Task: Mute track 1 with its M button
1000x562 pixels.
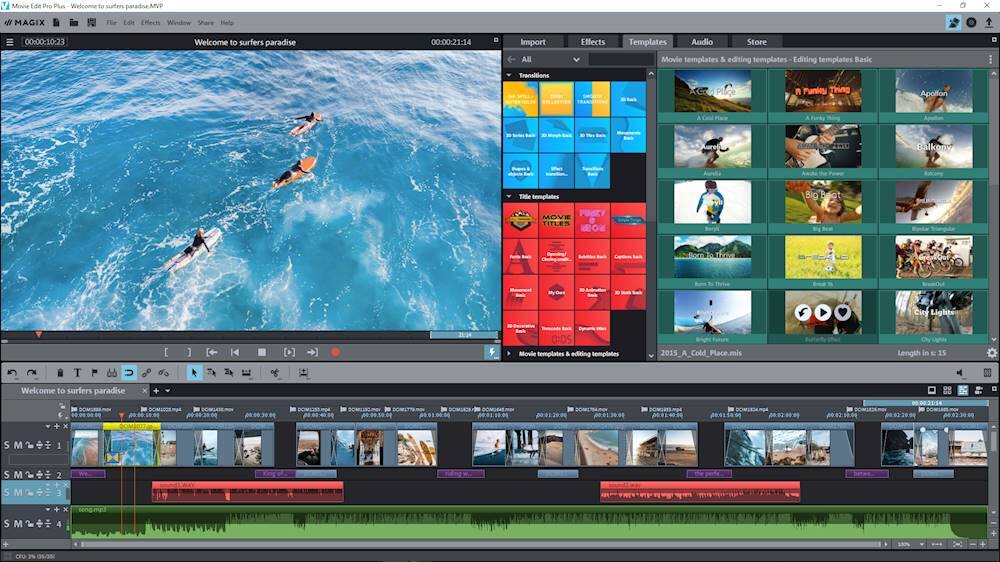Action: click(18, 445)
